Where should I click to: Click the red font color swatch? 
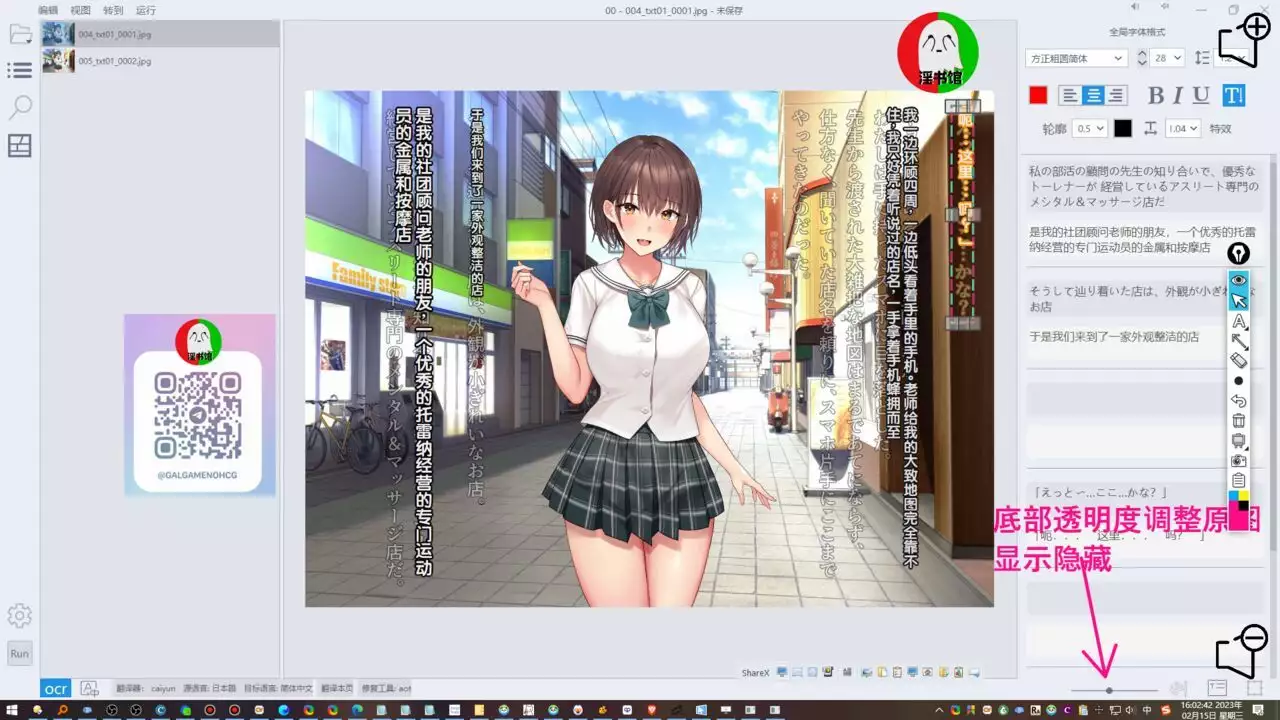1038,96
